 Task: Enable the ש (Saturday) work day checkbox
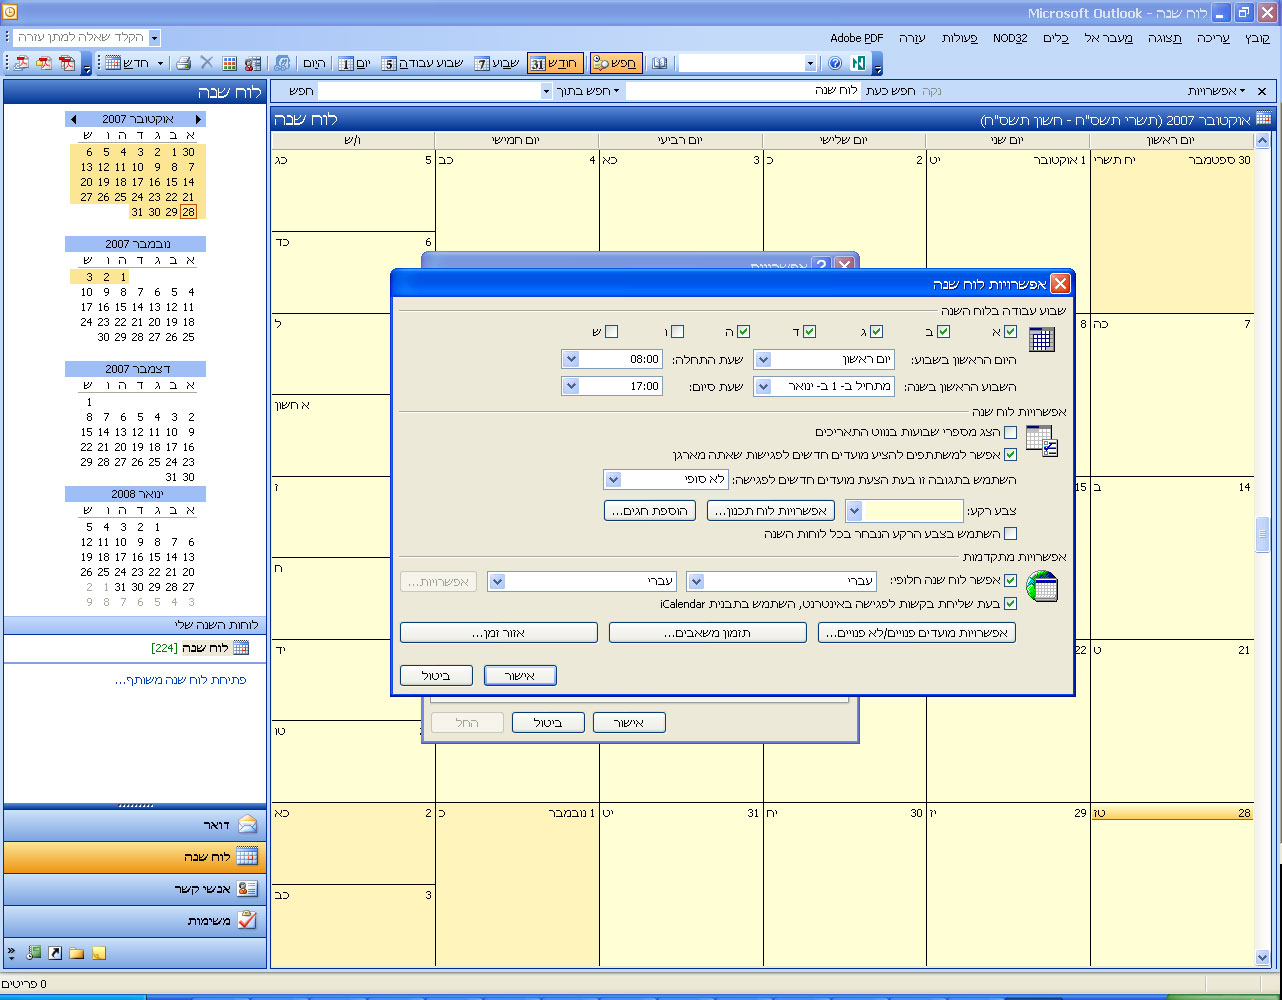611,332
